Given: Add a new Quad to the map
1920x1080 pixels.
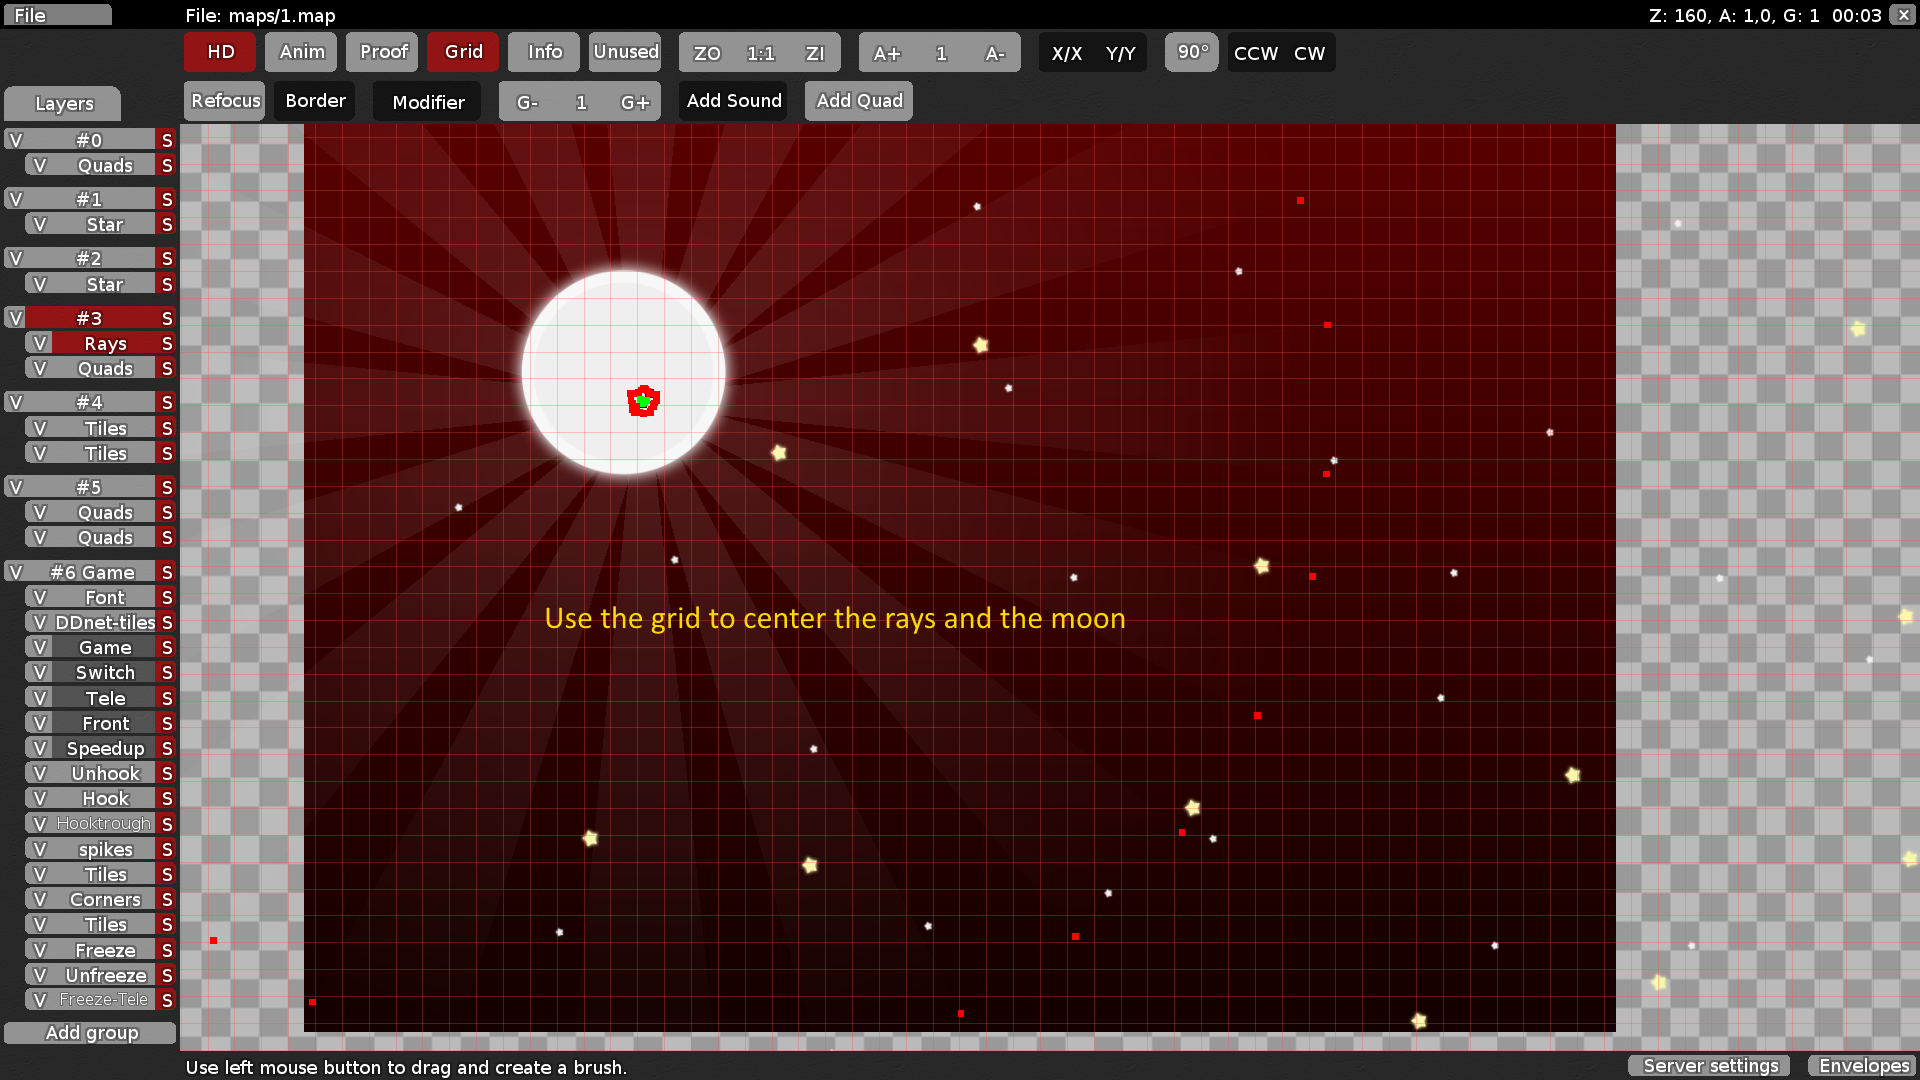Looking at the screenshot, I should [858, 100].
